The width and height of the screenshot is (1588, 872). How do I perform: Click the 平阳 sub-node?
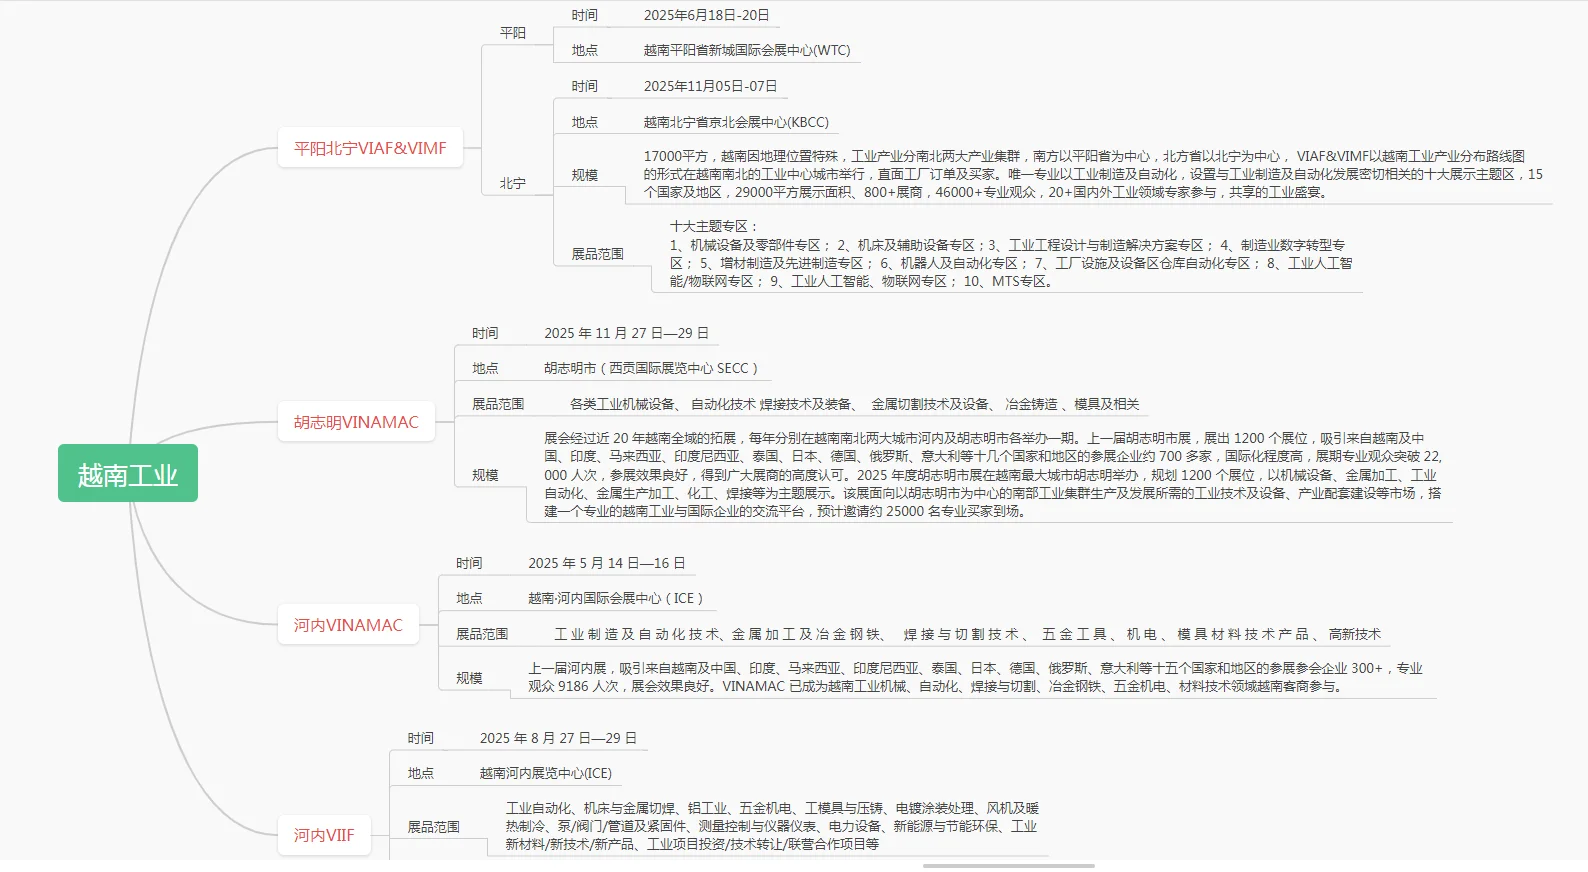coord(513,33)
